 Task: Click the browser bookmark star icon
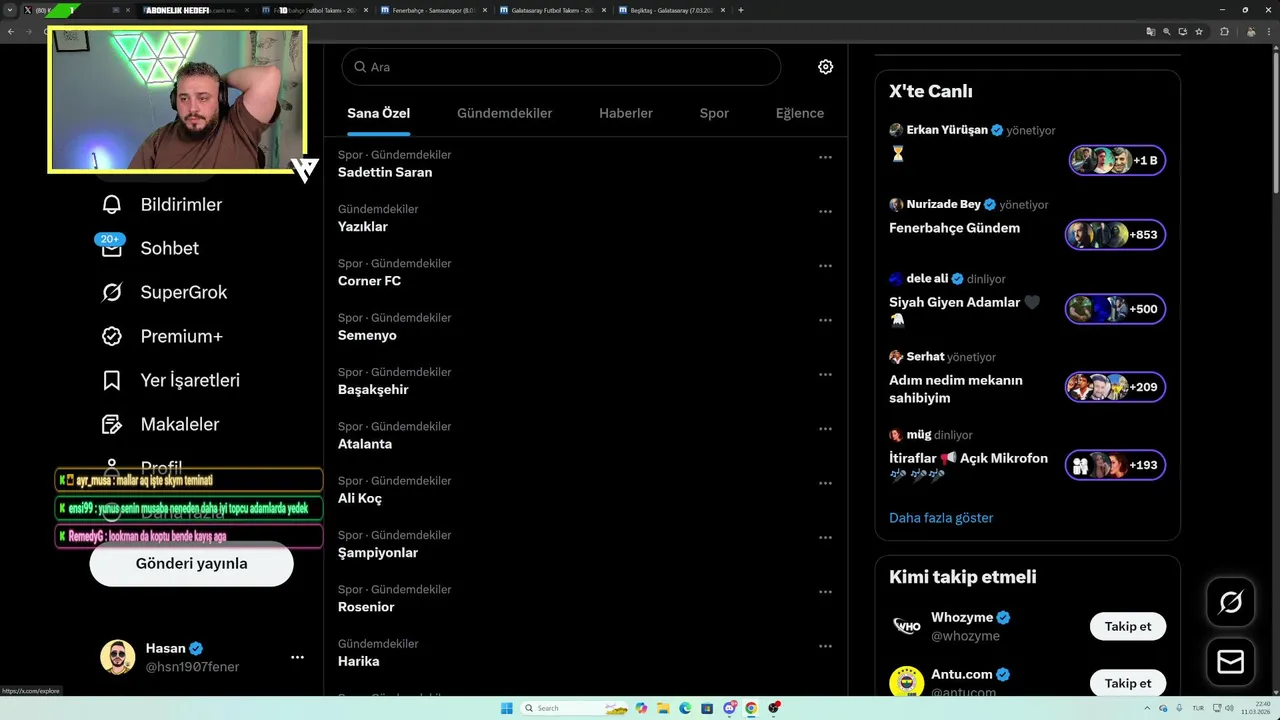click(x=1198, y=31)
